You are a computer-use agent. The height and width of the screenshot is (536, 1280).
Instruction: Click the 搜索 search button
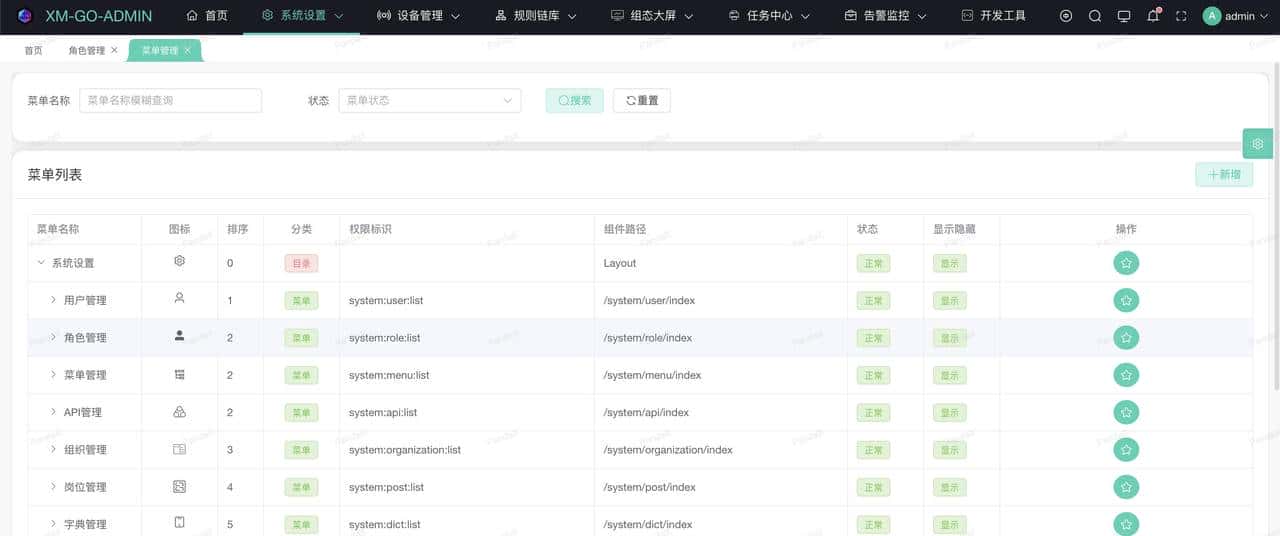click(x=574, y=100)
